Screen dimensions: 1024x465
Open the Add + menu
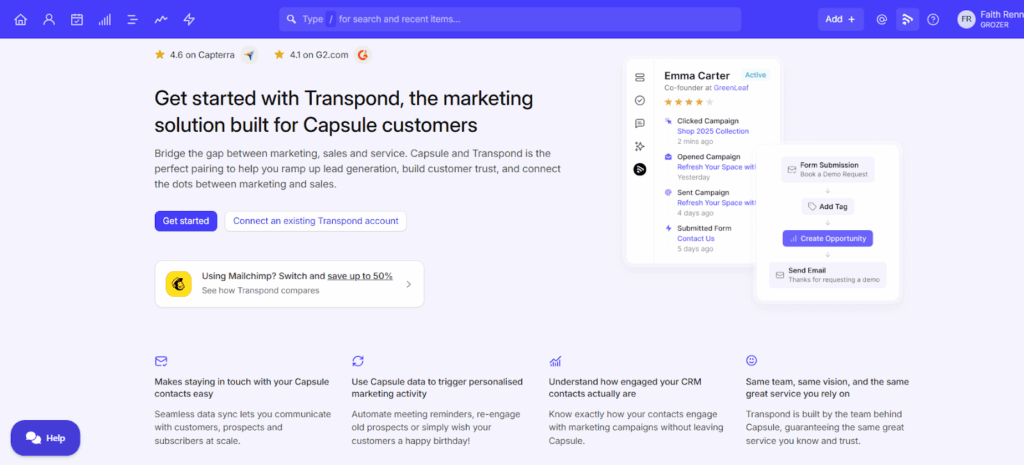tap(840, 19)
